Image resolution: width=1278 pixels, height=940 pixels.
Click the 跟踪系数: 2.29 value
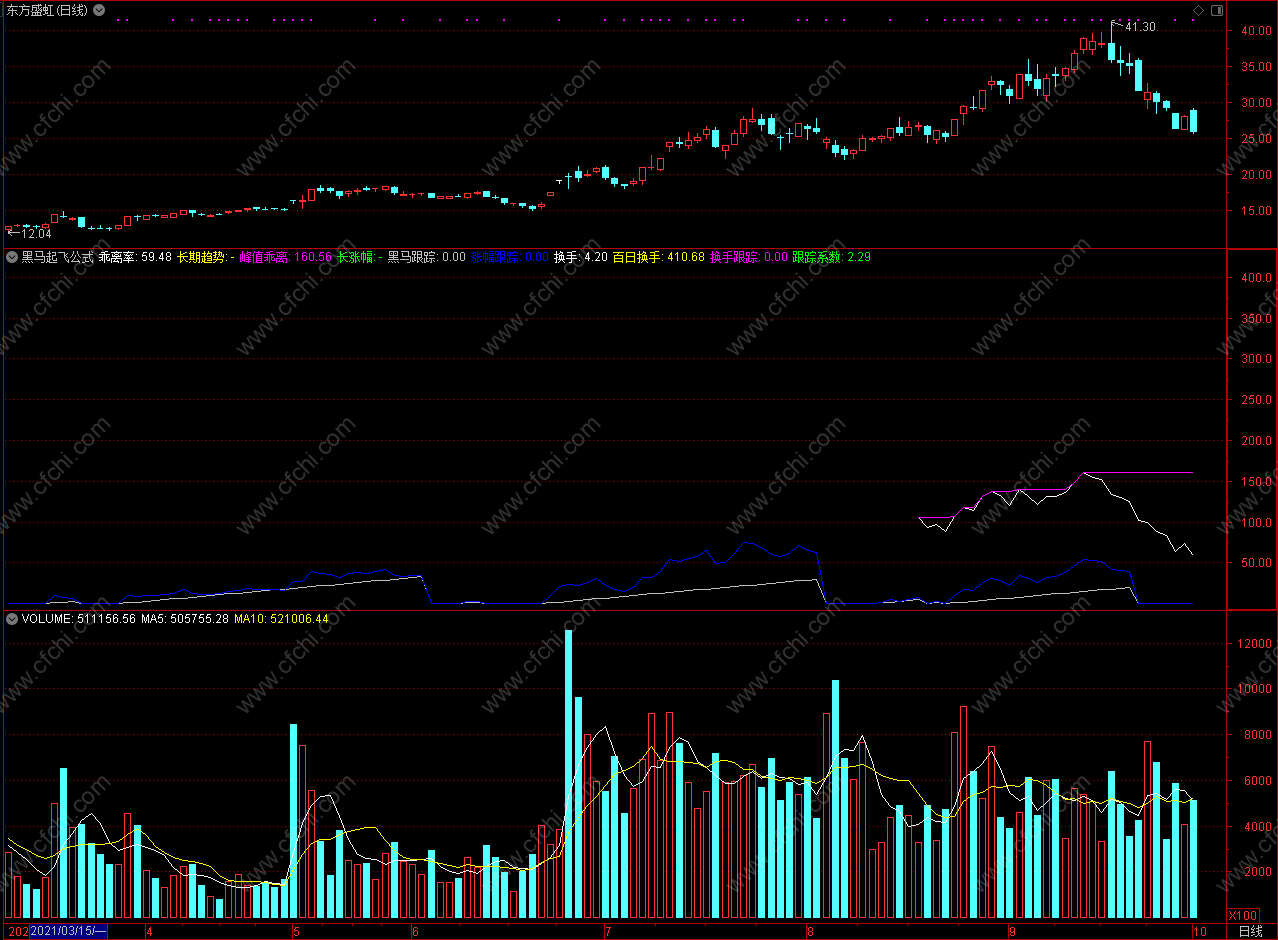(831, 257)
